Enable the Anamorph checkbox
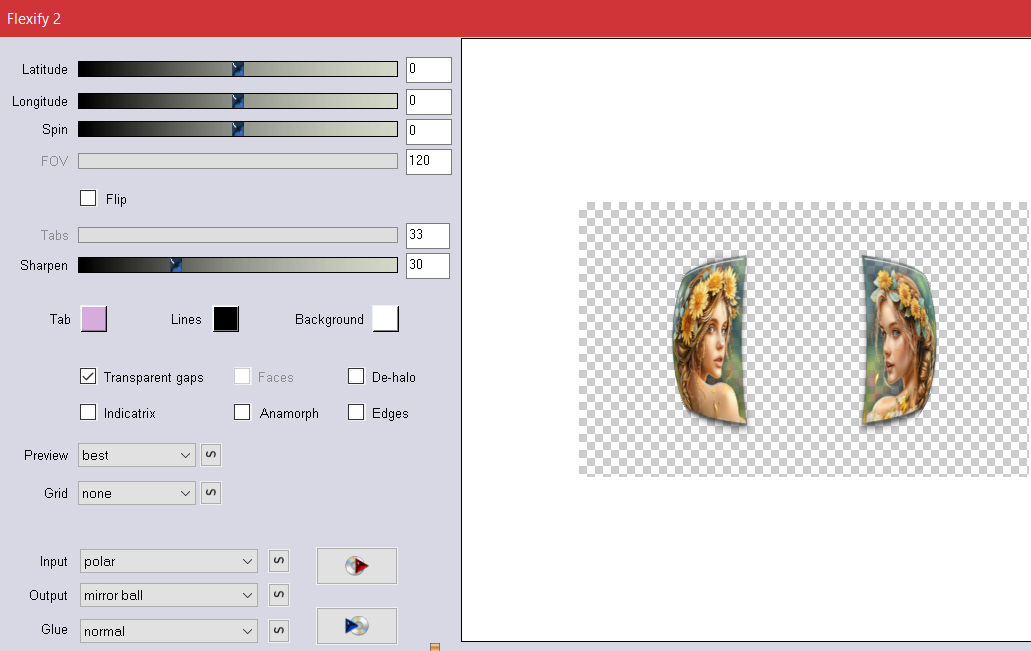Viewport: 1031px width, 651px height. pyautogui.click(x=242, y=413)
